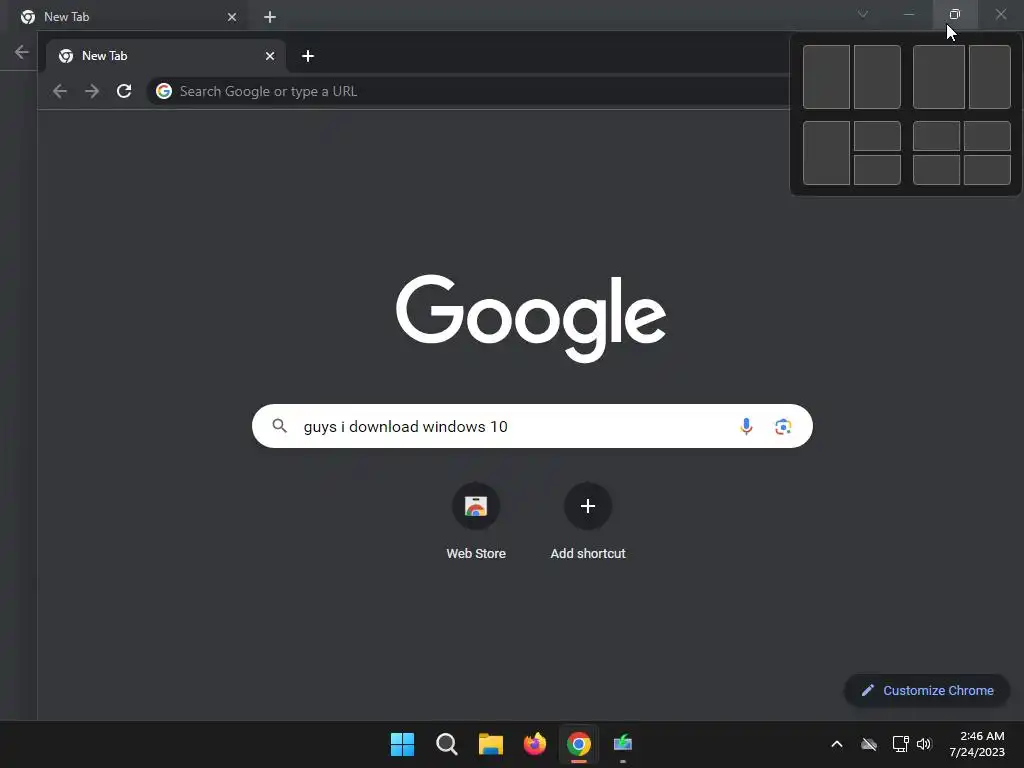This screenshot has width=1024, height=768.
Task: Open File Explorer from taskbar
Action: [x=490, y=744]
